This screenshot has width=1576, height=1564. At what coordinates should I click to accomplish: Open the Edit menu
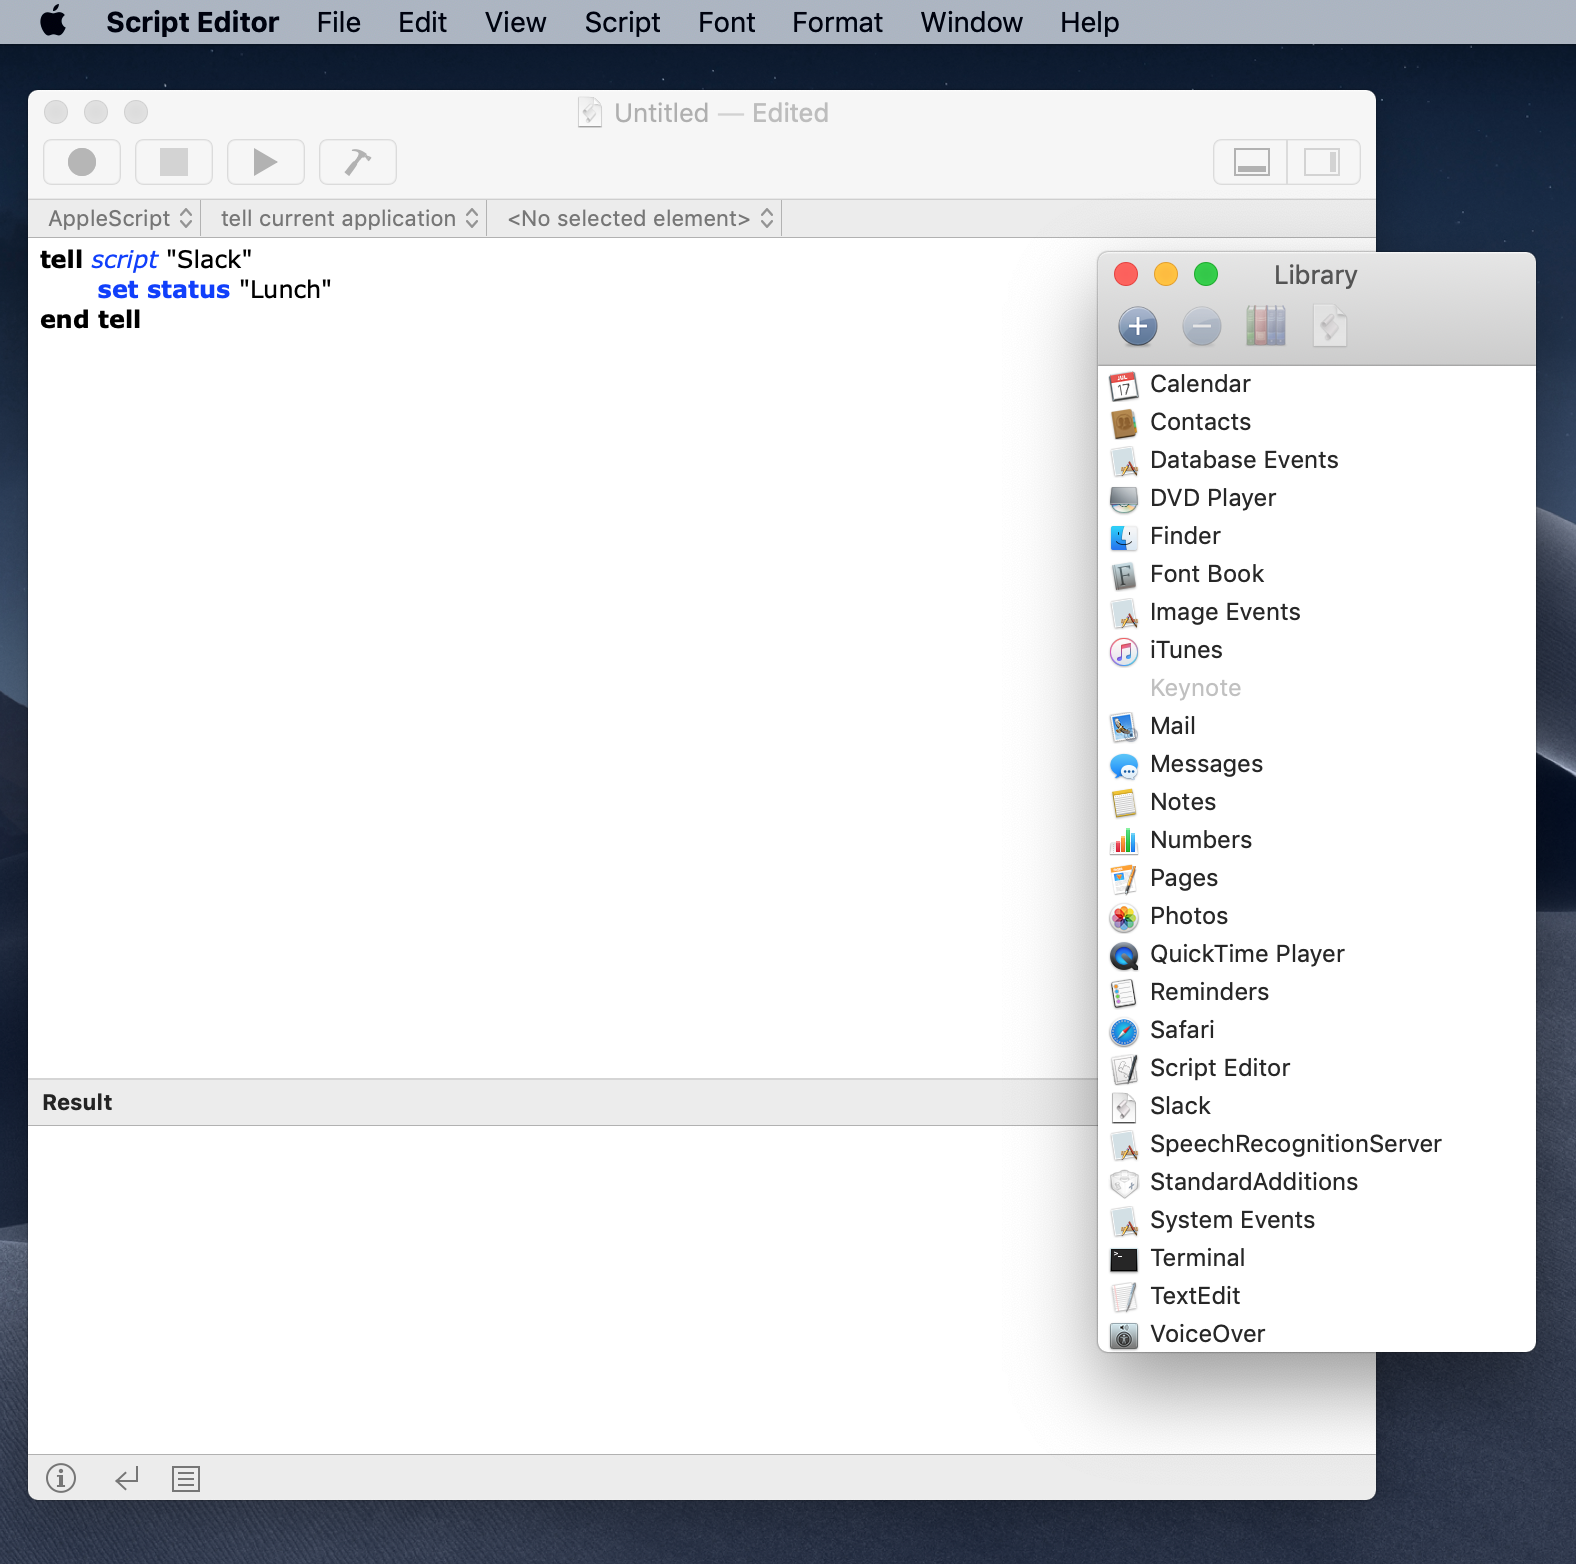tap(422, 22)
